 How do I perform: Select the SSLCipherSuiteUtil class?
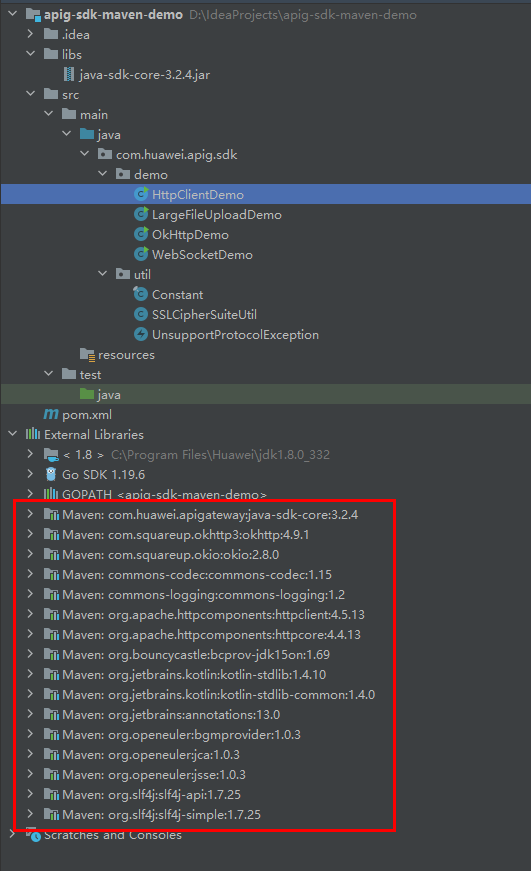tap(204, 314)
